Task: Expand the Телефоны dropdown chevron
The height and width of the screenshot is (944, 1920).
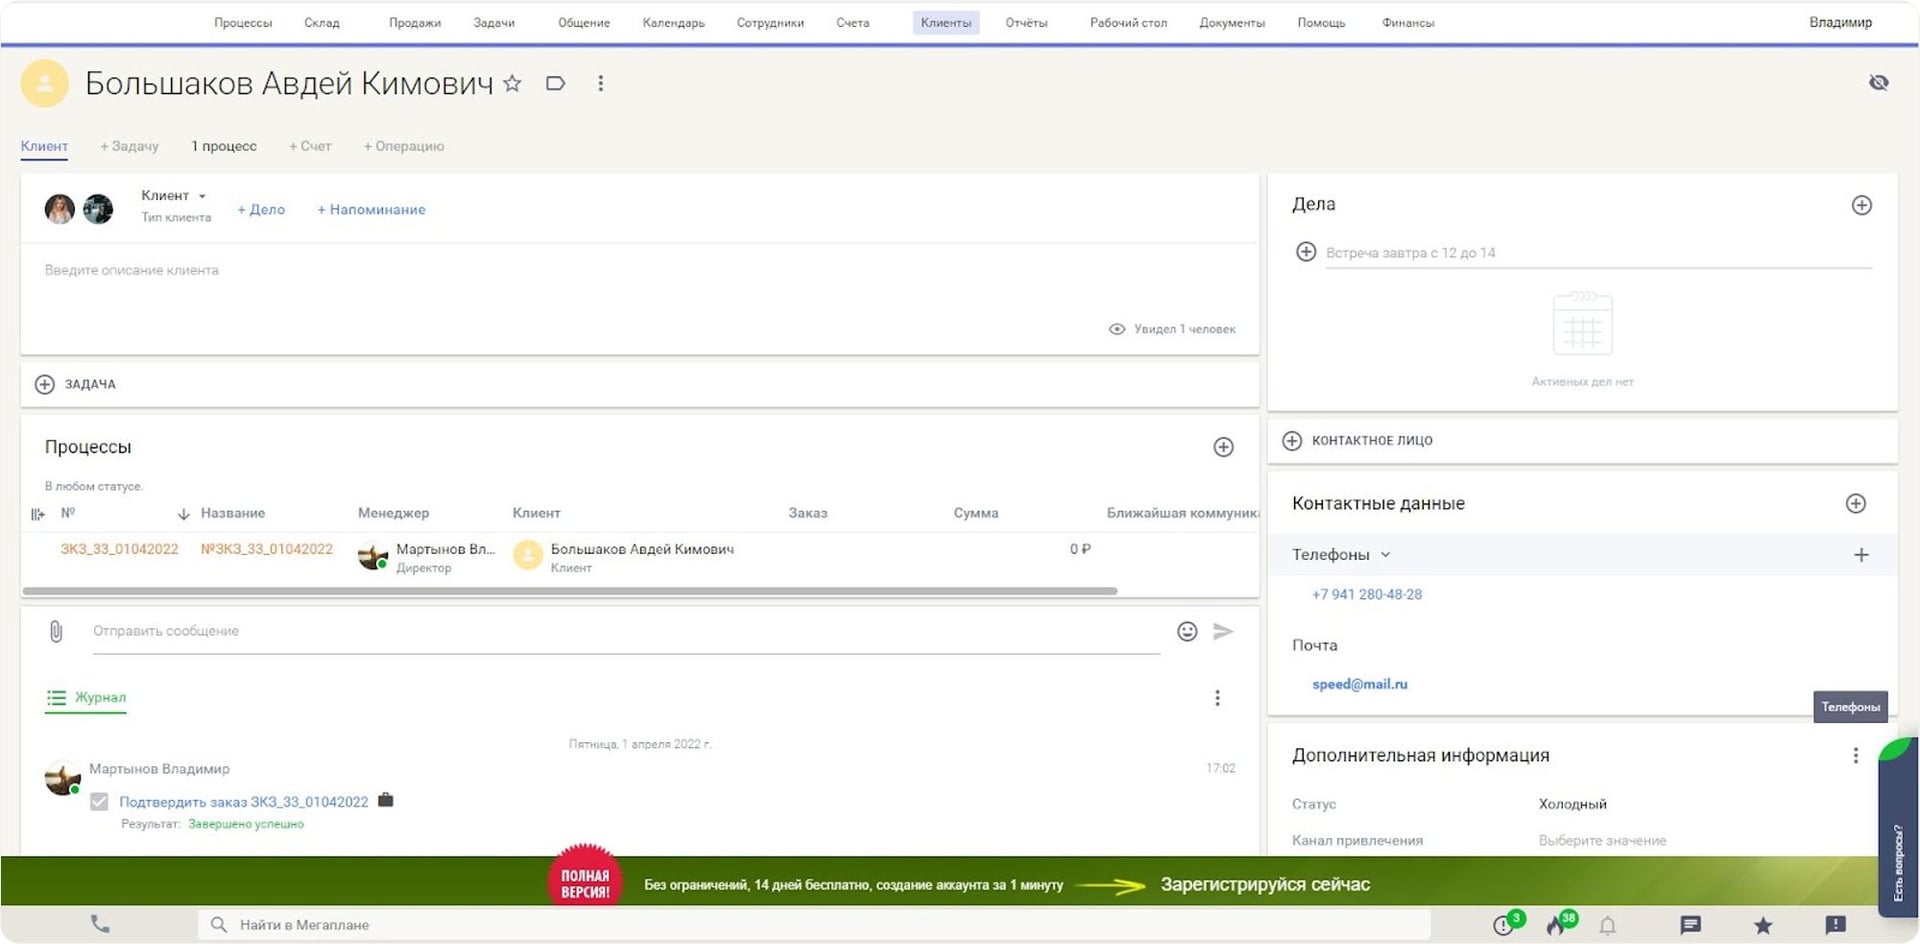Action: click(x=1385, y=555)
